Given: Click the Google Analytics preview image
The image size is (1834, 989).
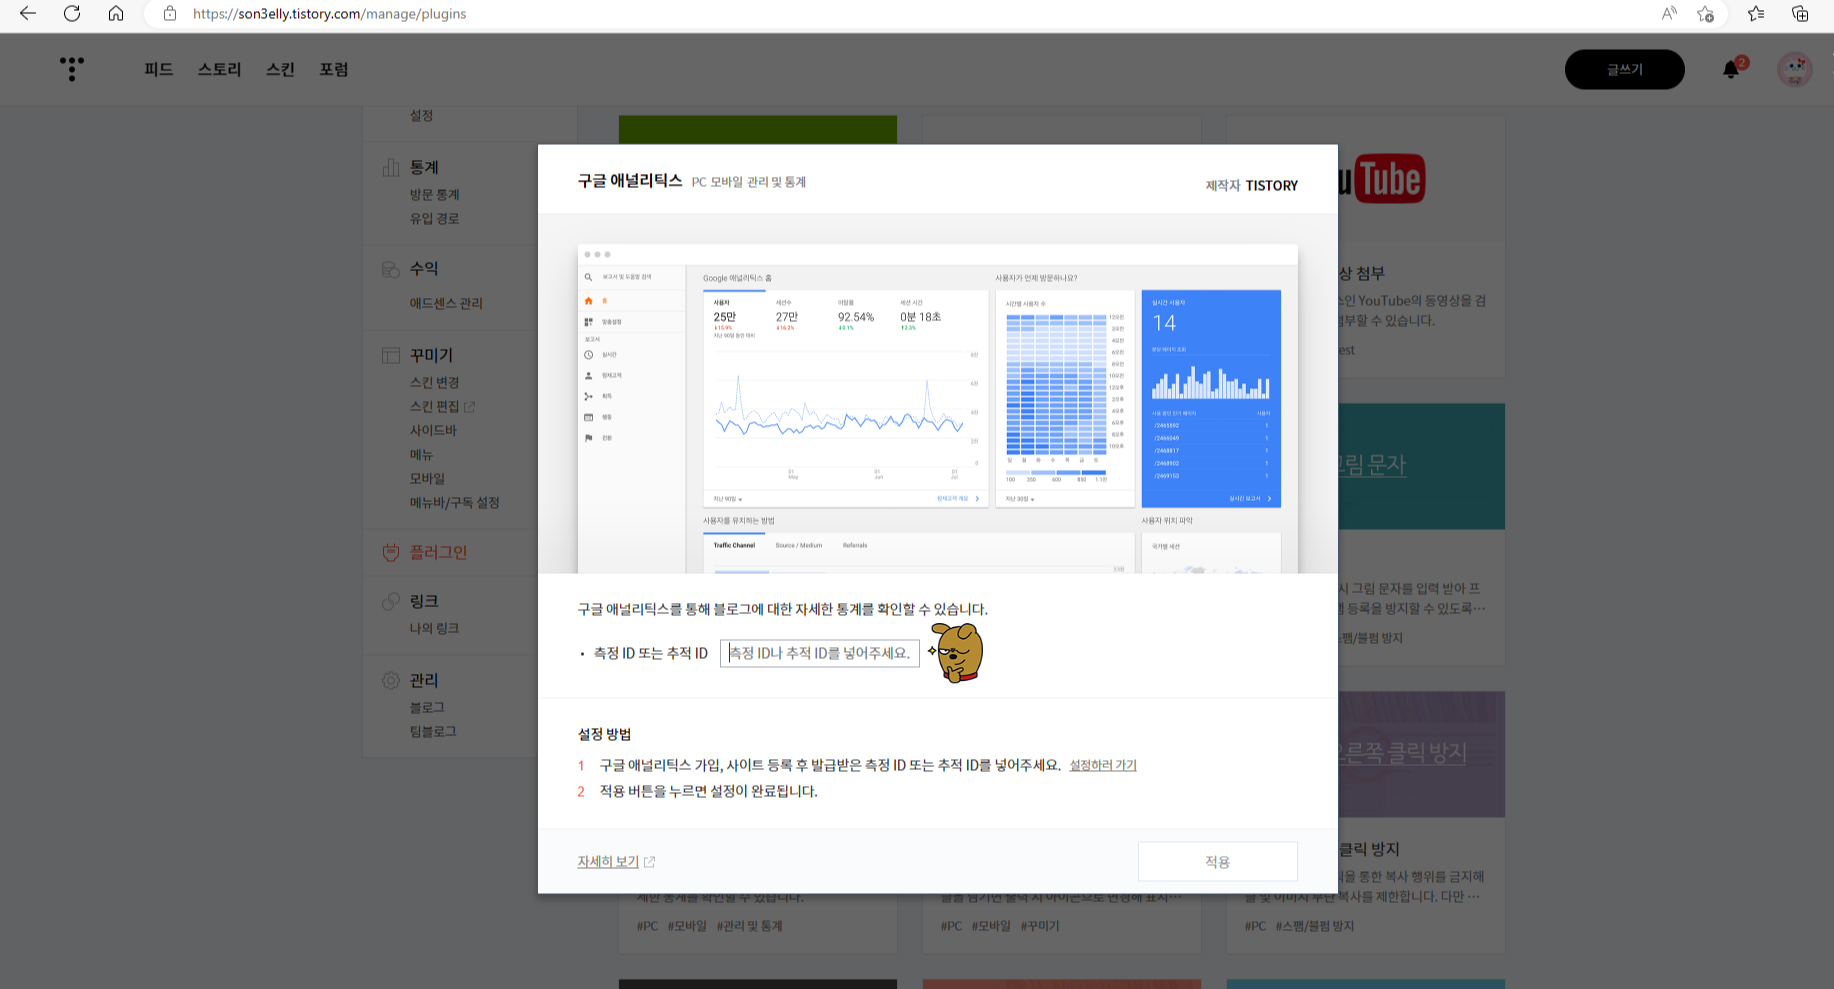Looking at the screenshot, I should click(938, 408).
